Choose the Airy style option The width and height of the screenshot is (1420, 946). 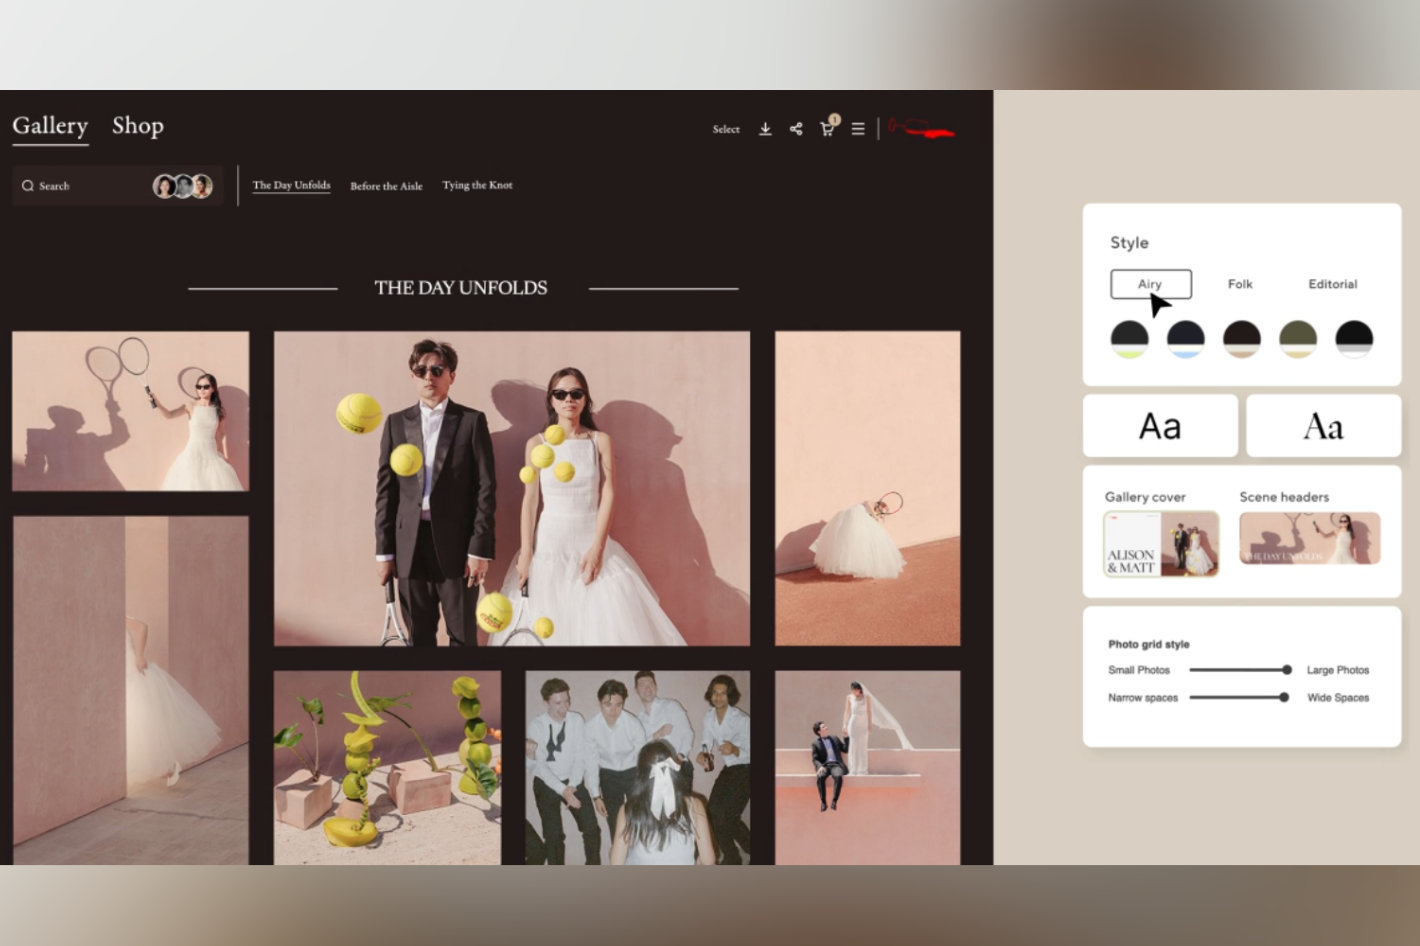pyautogui.click(x=1151, y=284)
